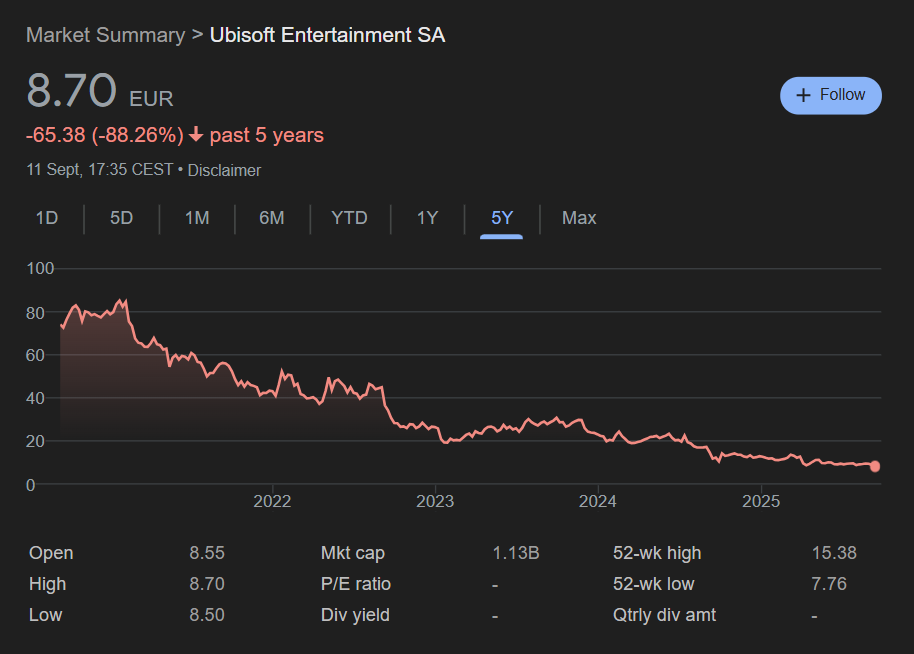This screenshot has width=914, height=654.
Task: Click the Open value 8.55
Action: click(207, 553)
